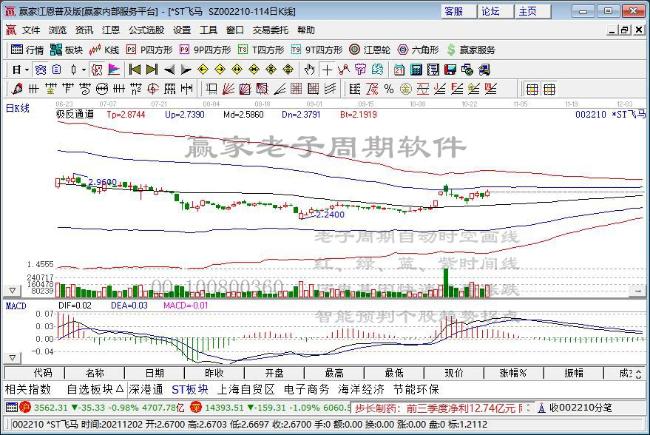Click the yellow diamond left-arrow icon
The height and width of the screenshot is (435, 650).
coord(203,70)
